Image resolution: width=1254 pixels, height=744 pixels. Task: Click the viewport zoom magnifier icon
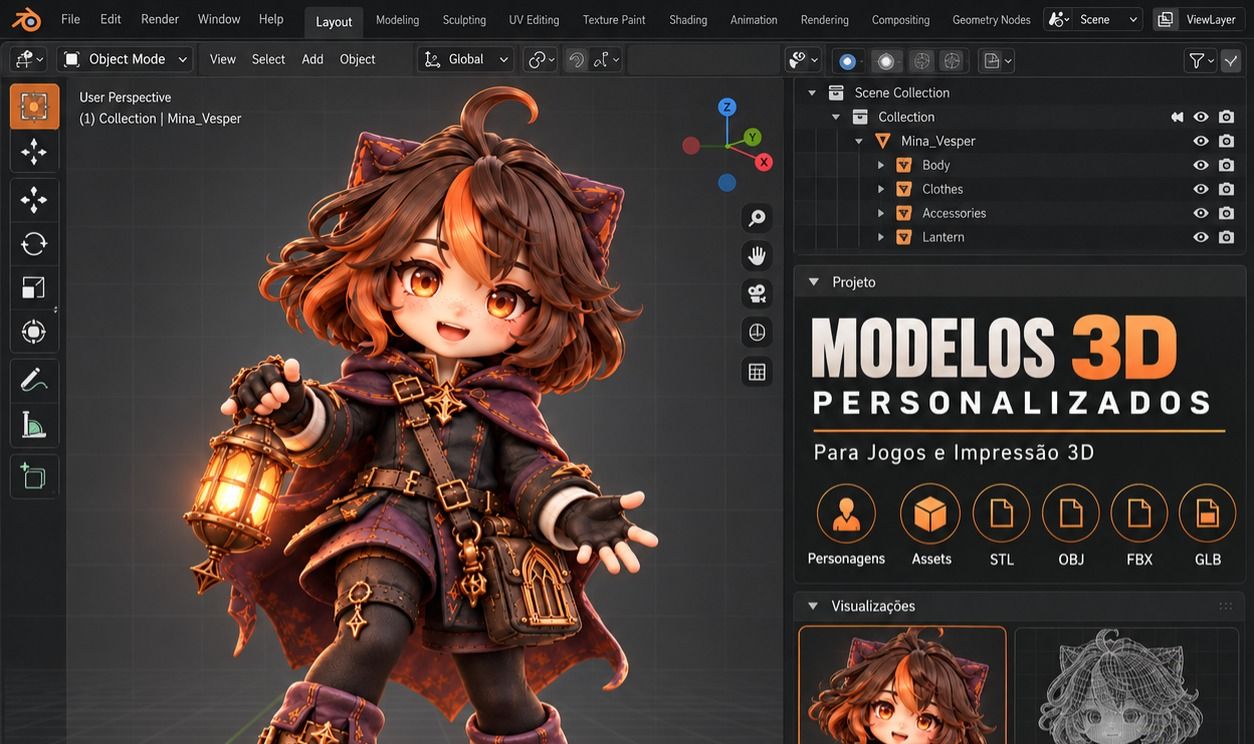point(757,218)
